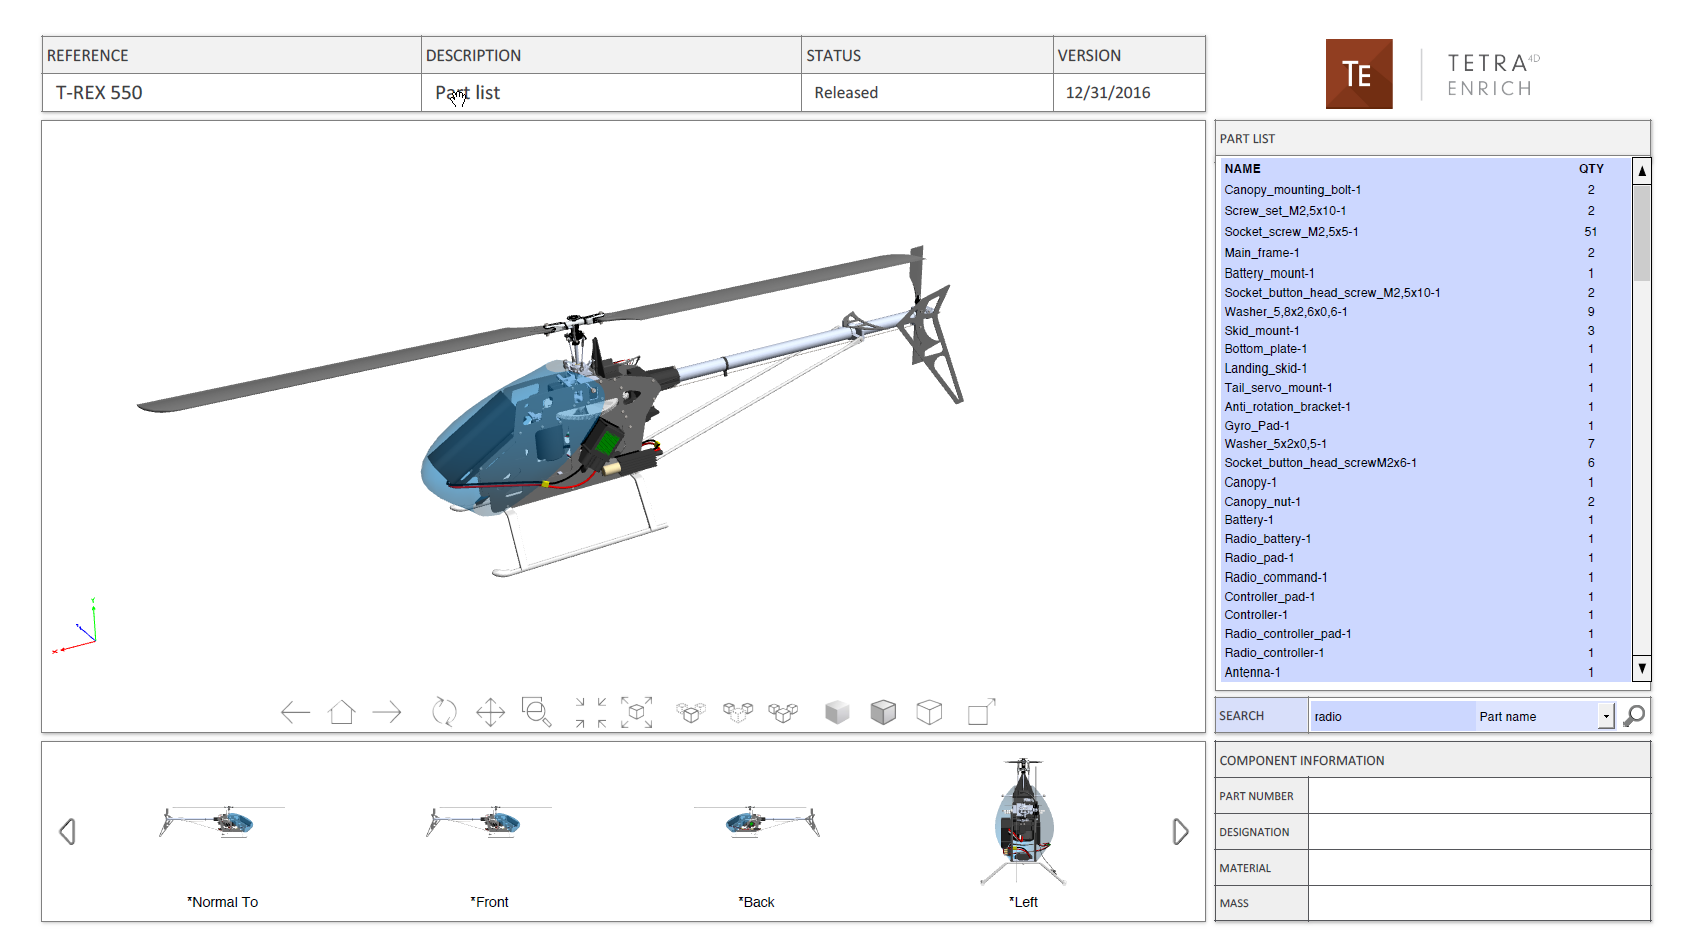The image size is (1683, 940).
Task: Click part list scrollbar down arrow
Action: click(x=1642, y=668)
